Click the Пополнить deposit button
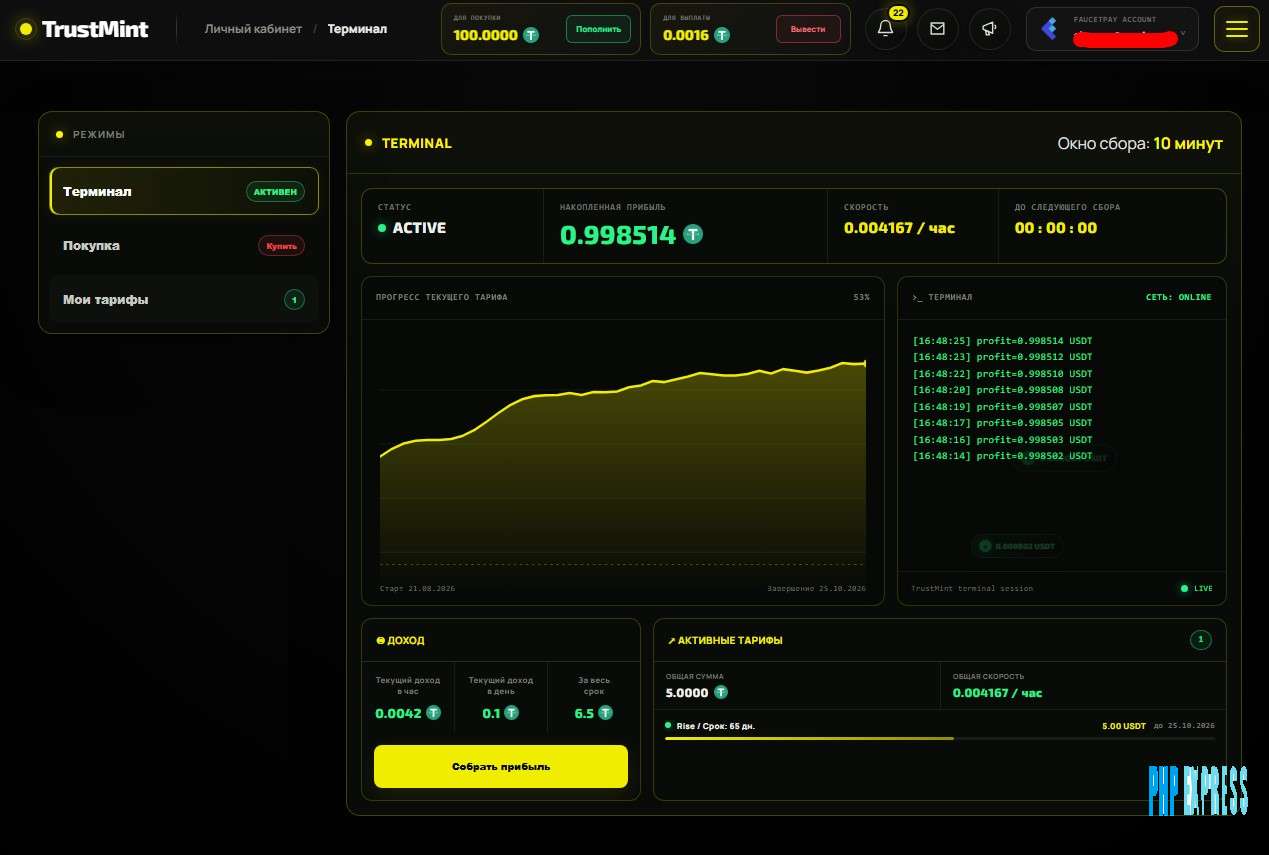The width and height of the screenshot is (1269, 855). click(598, 29)
